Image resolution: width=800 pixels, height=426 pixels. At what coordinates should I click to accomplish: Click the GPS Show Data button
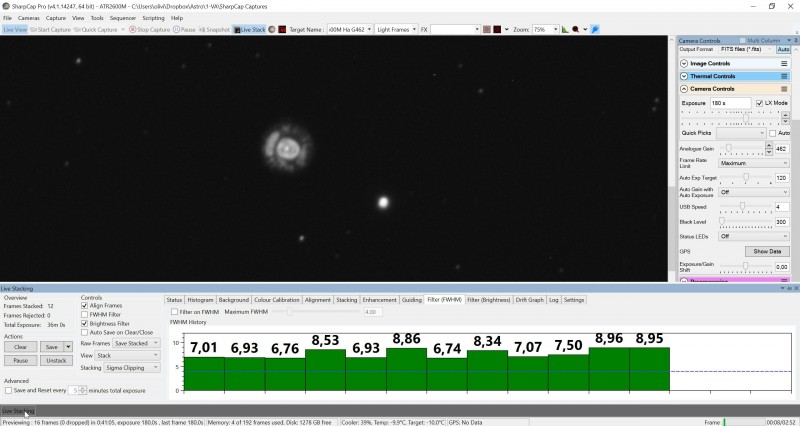coord(767,252)
